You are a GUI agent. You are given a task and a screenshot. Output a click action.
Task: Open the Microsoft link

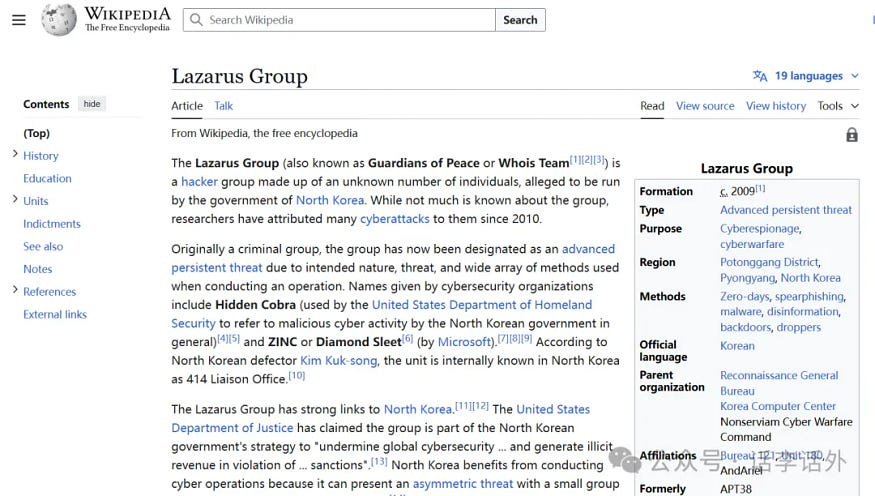pyautogui.click(x=464, y=342)
